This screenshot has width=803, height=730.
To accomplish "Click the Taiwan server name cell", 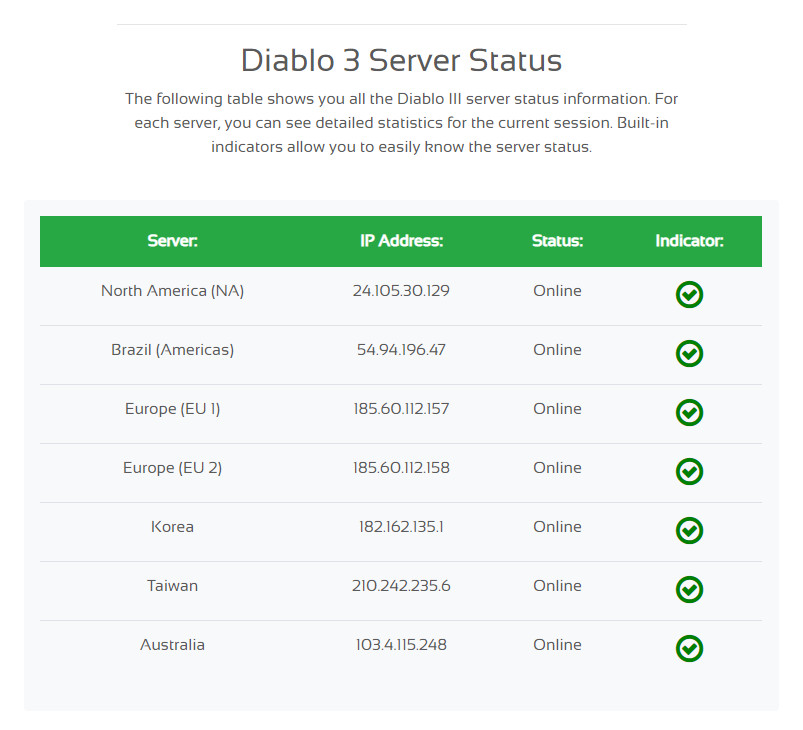I will pyautogui.click(x=173, y=586).
